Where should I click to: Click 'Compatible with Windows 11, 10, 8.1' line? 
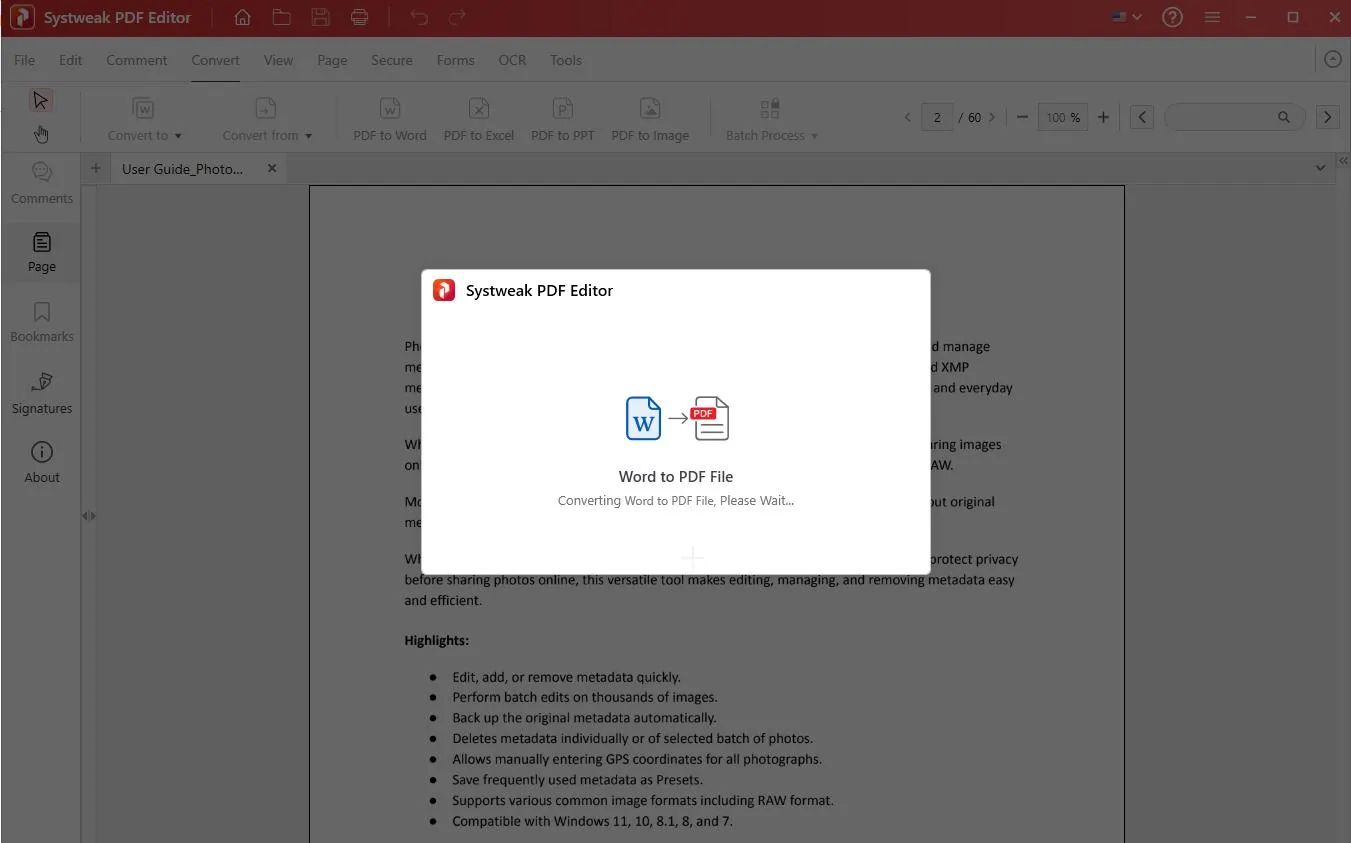click(x=592, y=821)
